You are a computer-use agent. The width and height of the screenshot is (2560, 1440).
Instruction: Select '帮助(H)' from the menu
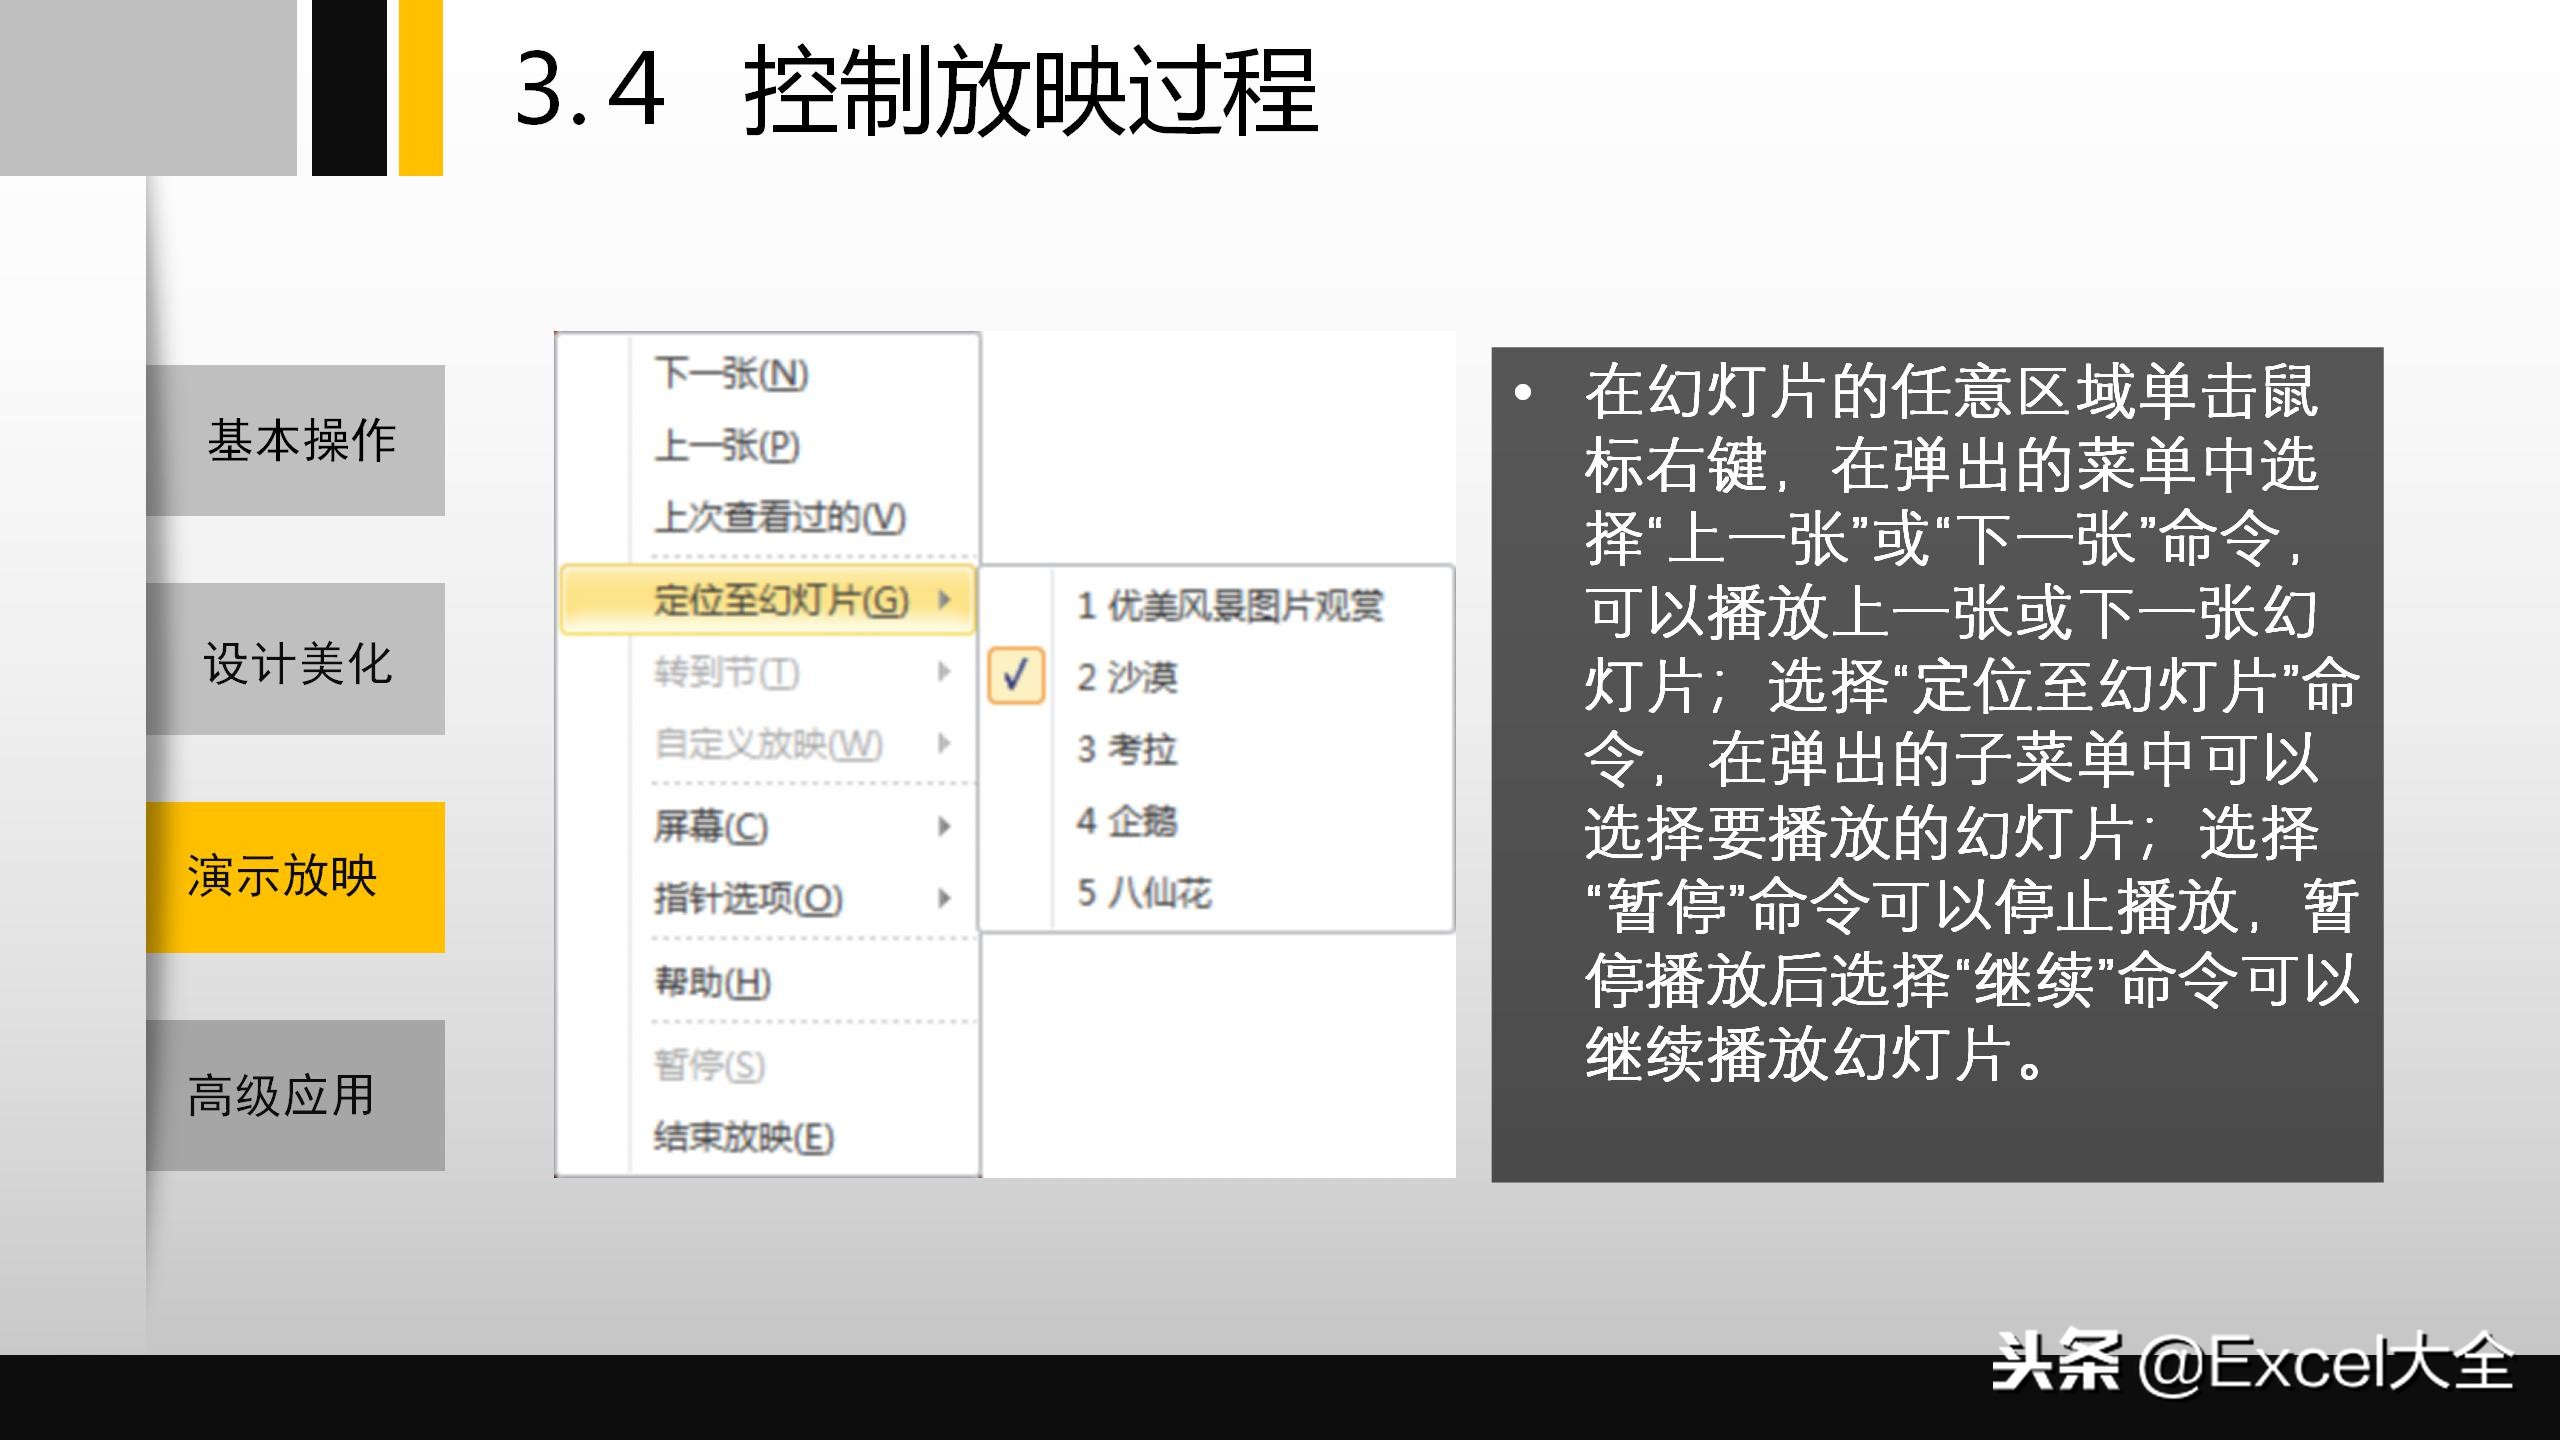710,982
